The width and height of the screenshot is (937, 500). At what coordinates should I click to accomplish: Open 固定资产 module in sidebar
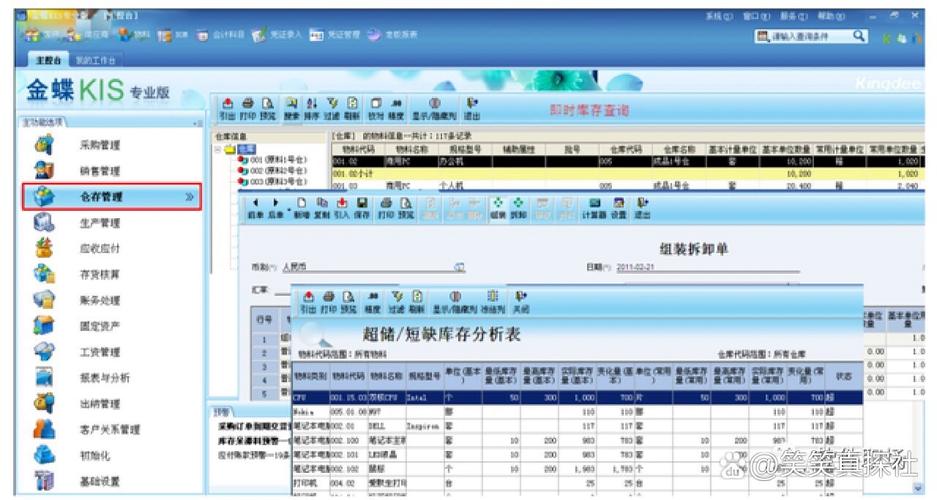[x=99, y=326]
